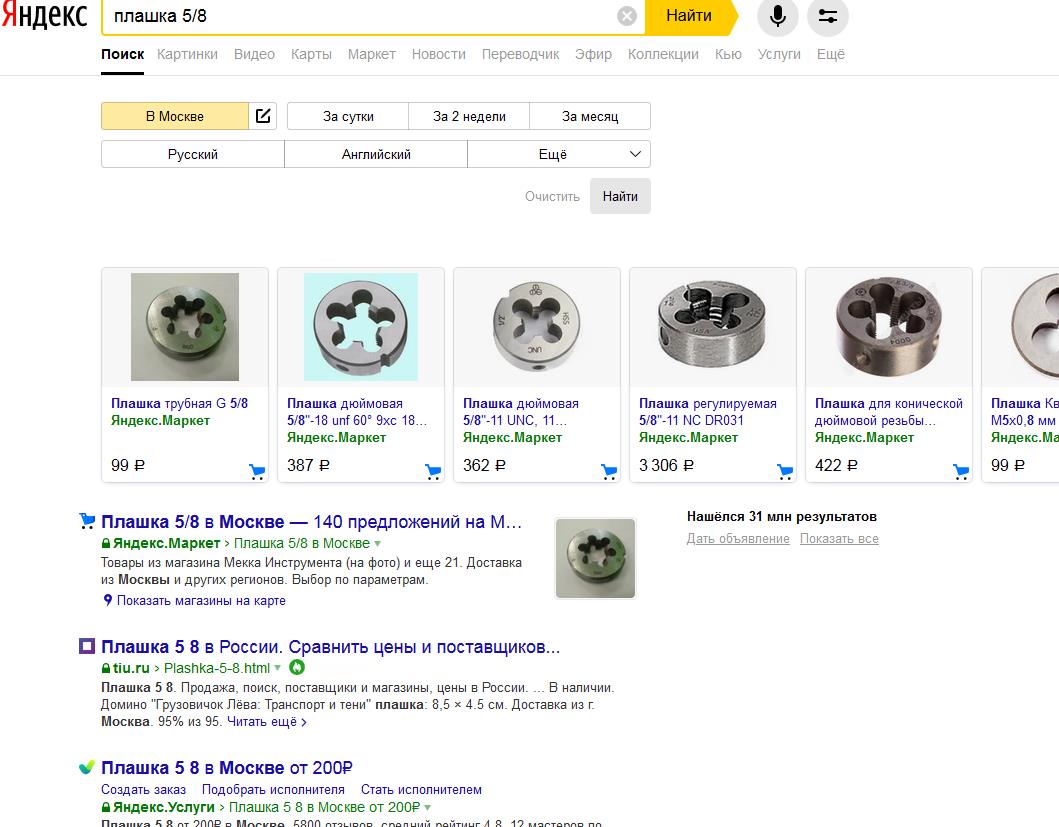Filter results to За сутки
The image size is (1059, 827).
point(348,116)
